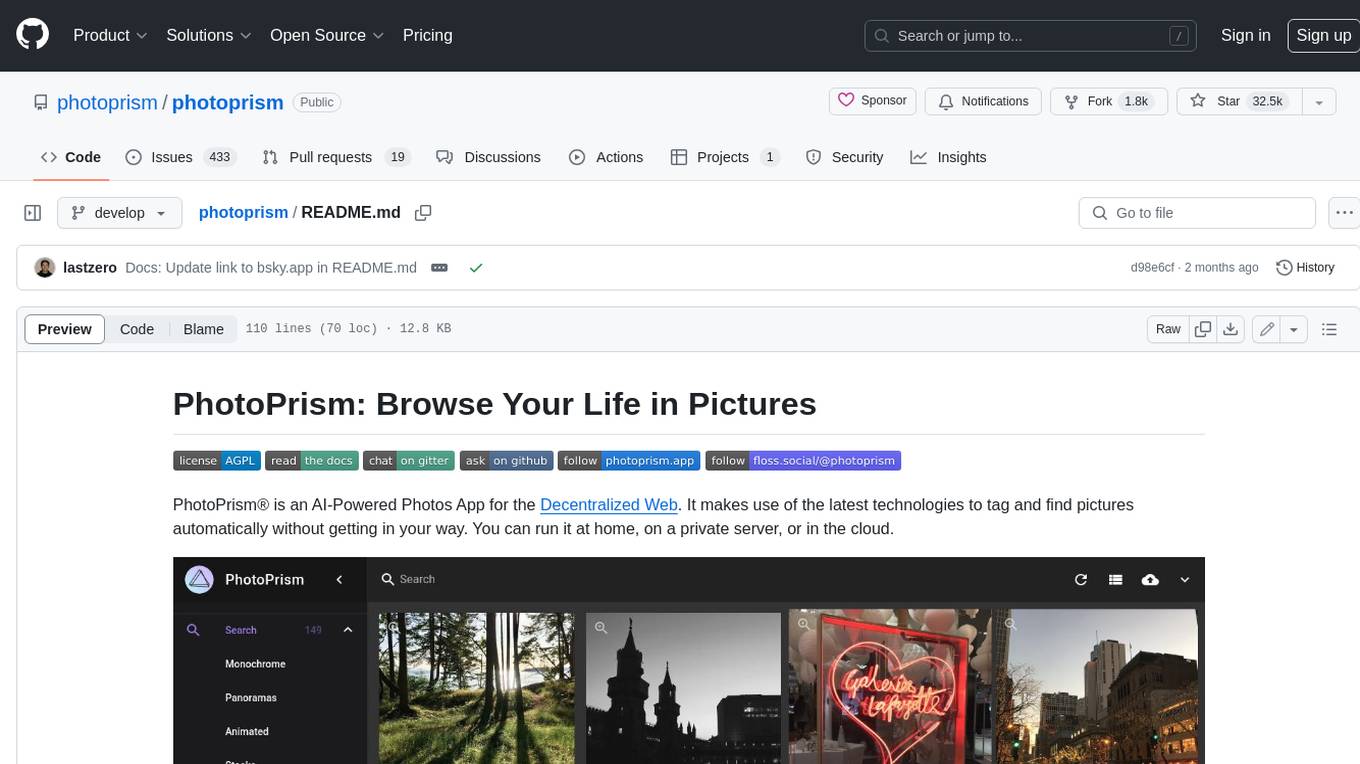The height and width of the screenshot is (764, 1360).
Task: Expand the Solutions menu
Action: tap(207, 35)
